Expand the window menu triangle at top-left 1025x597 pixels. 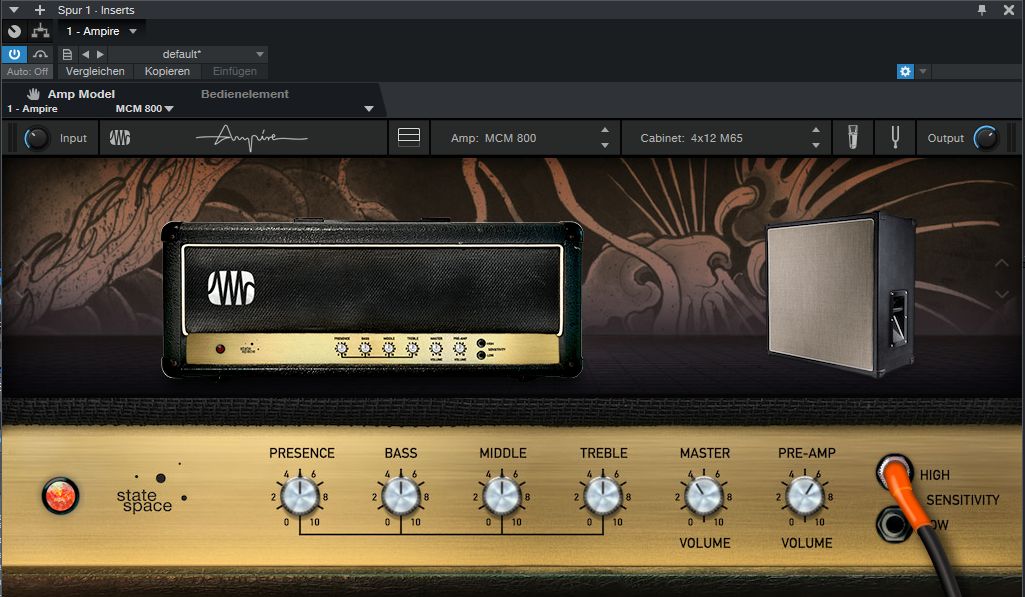click(x=14, y=10)
